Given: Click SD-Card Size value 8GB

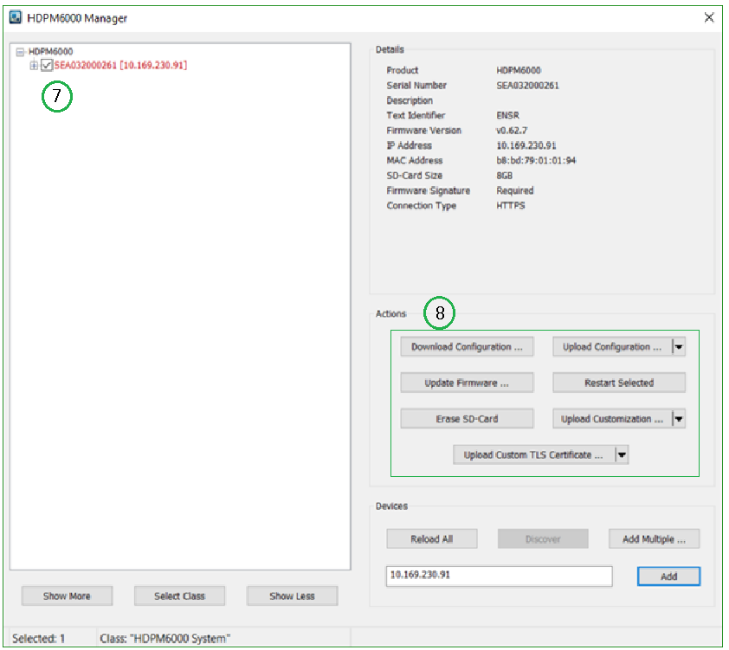Looking at the screenshot, I should (x=504, y=176).
